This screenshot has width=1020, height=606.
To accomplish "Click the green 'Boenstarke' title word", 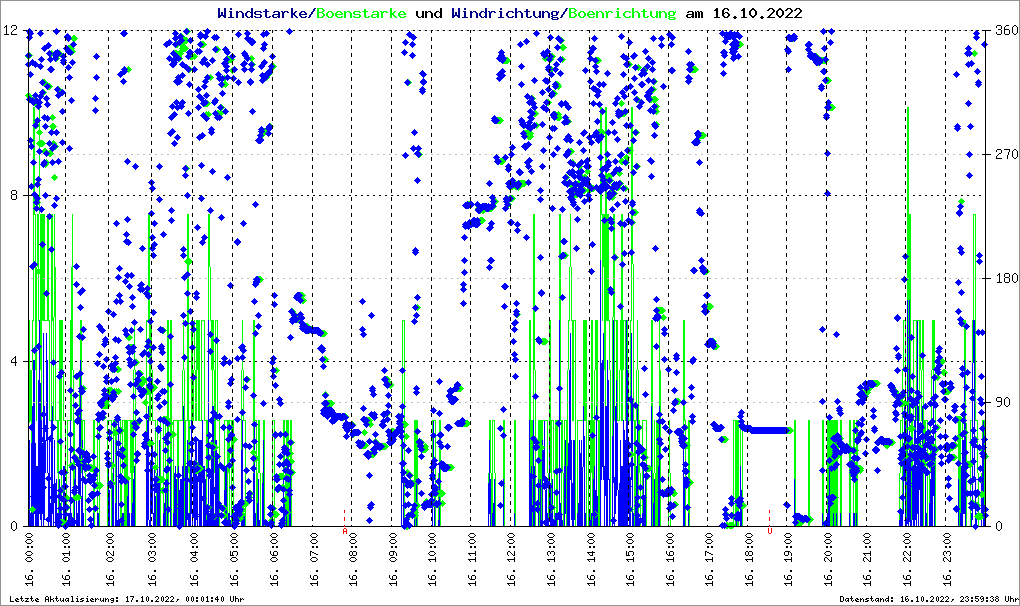I will pos(361,13).
